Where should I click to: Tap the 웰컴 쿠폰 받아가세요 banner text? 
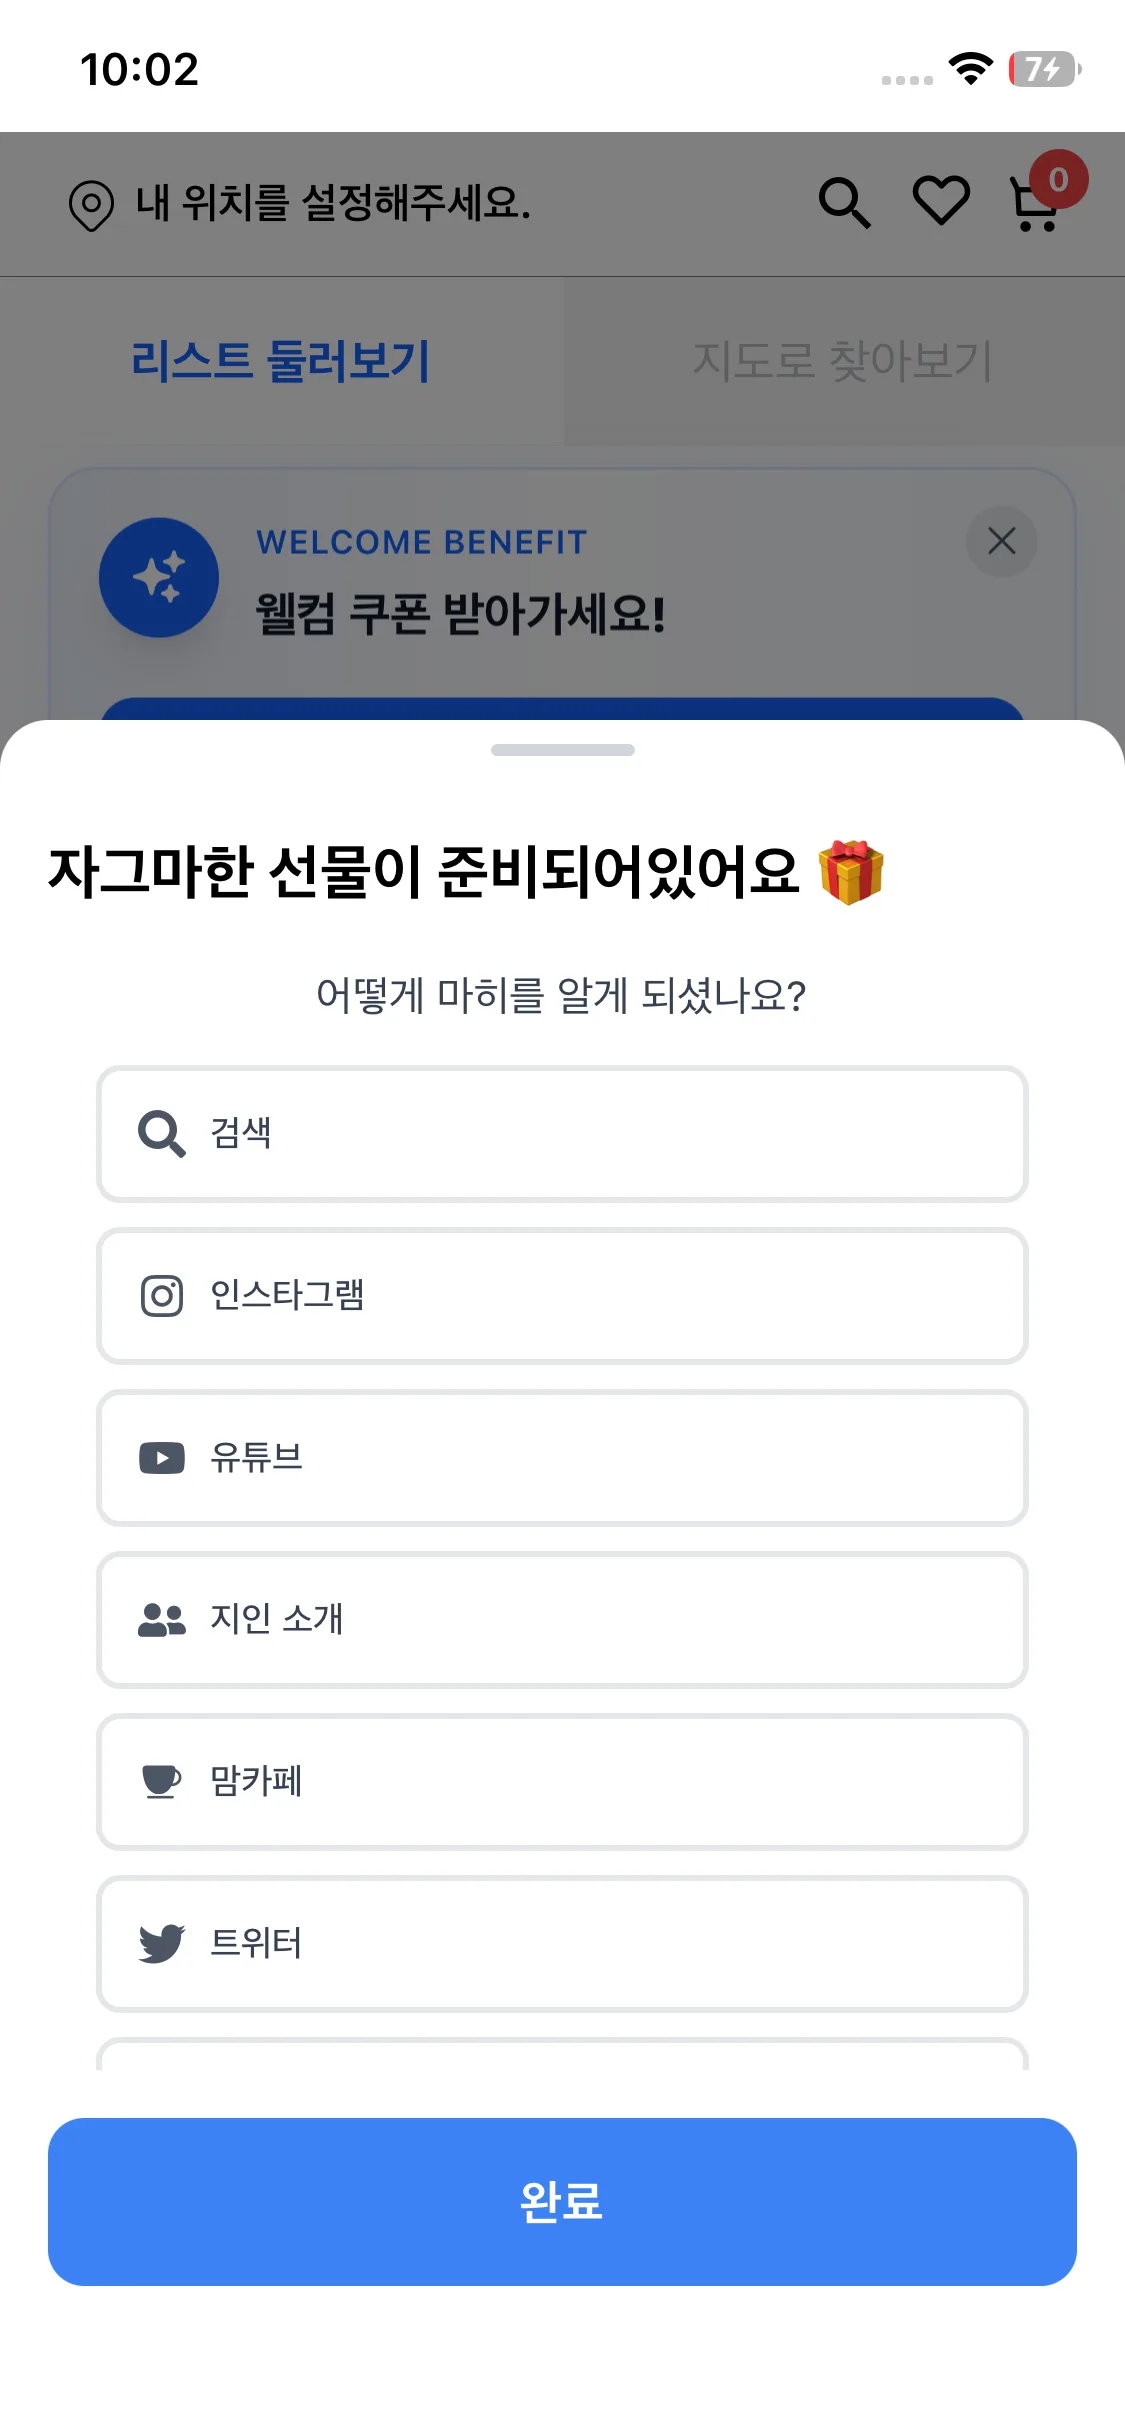click(461, 614)
